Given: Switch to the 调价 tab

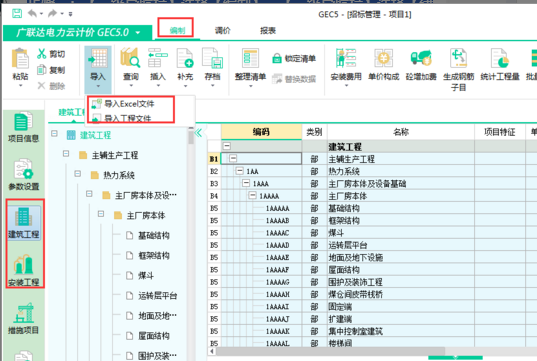Looking at the screenshot, I should coord(222,31).
